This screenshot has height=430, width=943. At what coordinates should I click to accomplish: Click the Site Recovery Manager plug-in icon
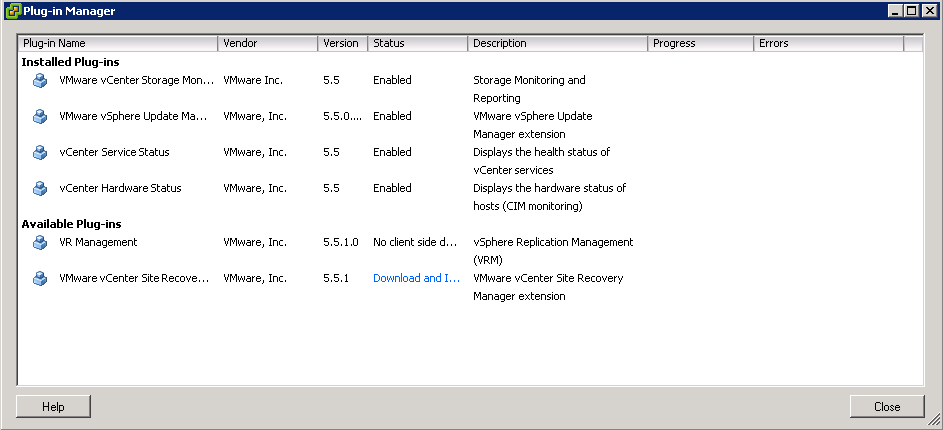coord(40,278)
